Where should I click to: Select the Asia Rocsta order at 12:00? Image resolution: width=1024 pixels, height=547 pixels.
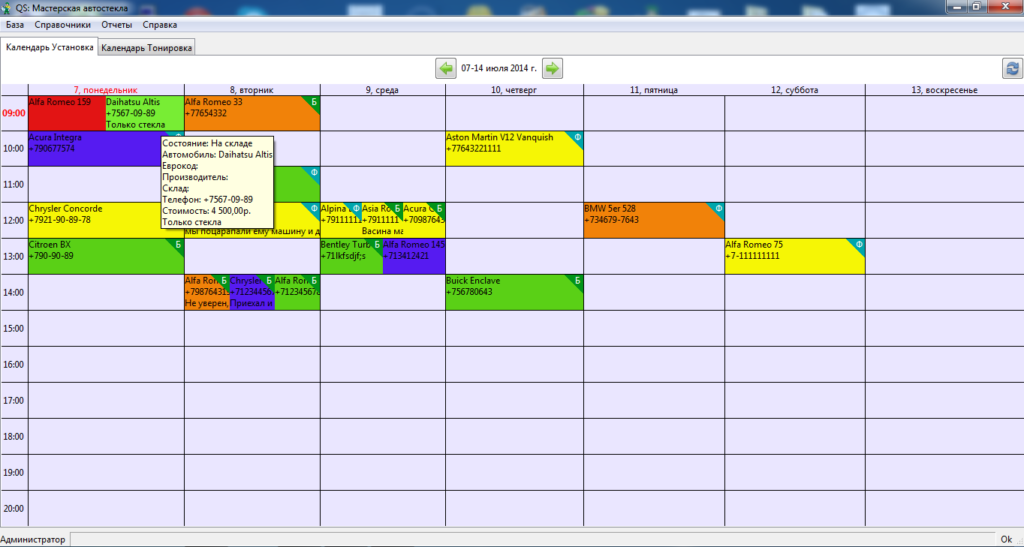(382, 220)
